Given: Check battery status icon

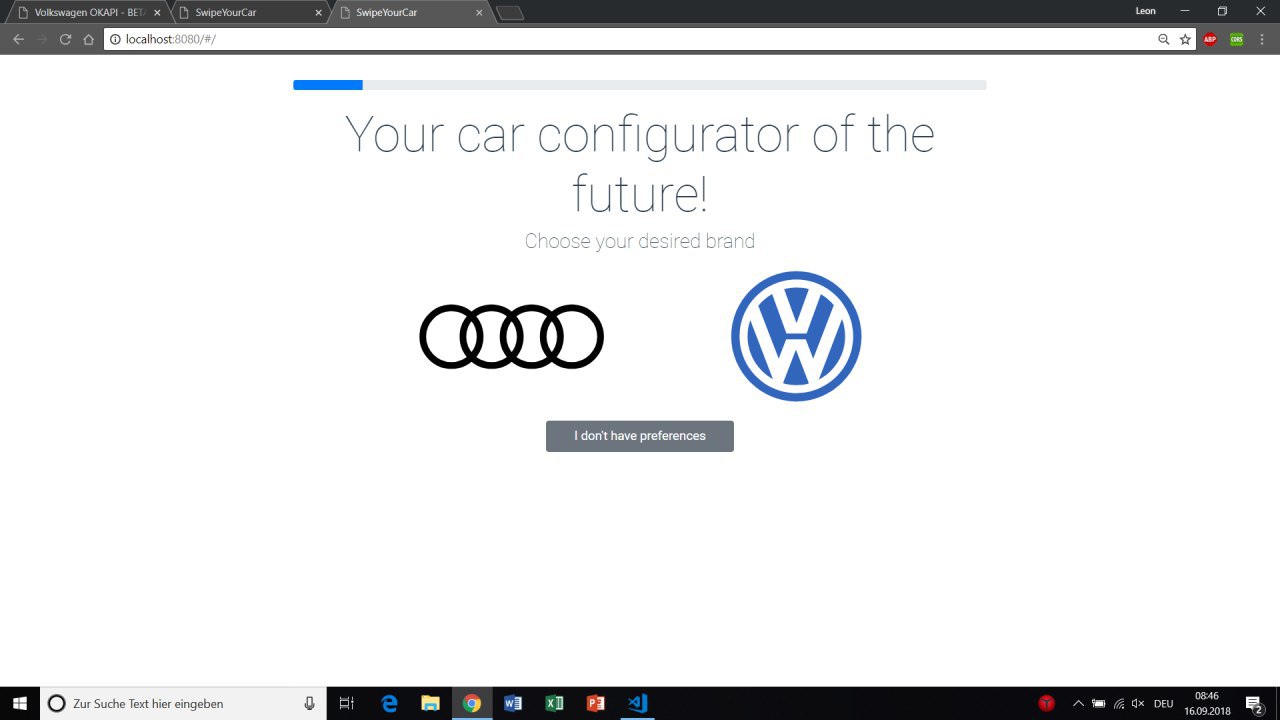Looking at the screenshot, I should point(1098,703).
